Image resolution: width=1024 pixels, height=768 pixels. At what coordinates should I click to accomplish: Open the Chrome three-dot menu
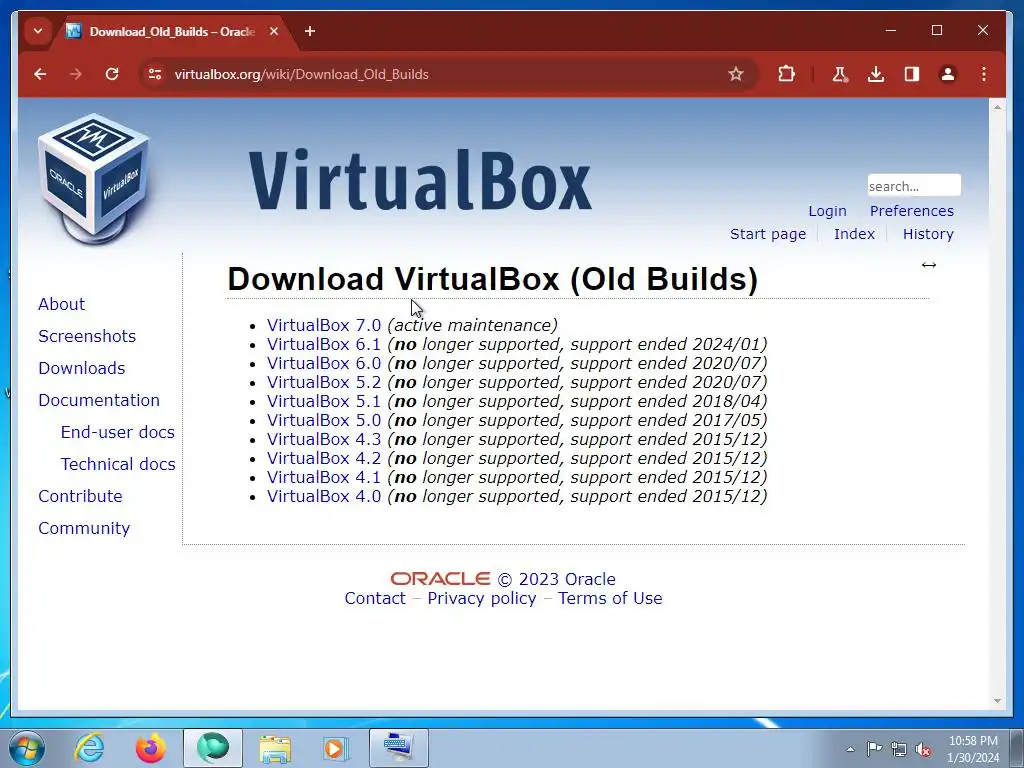tap(984, 74)
